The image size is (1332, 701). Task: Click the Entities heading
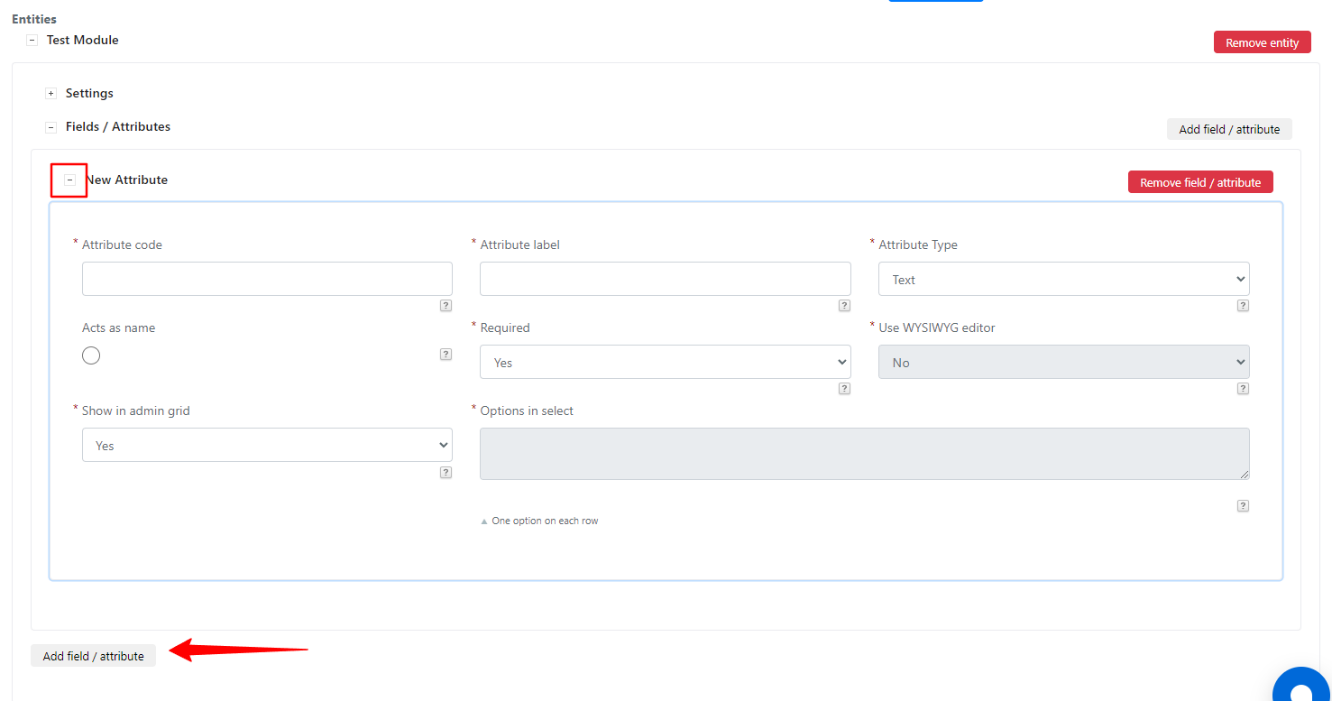34,19
